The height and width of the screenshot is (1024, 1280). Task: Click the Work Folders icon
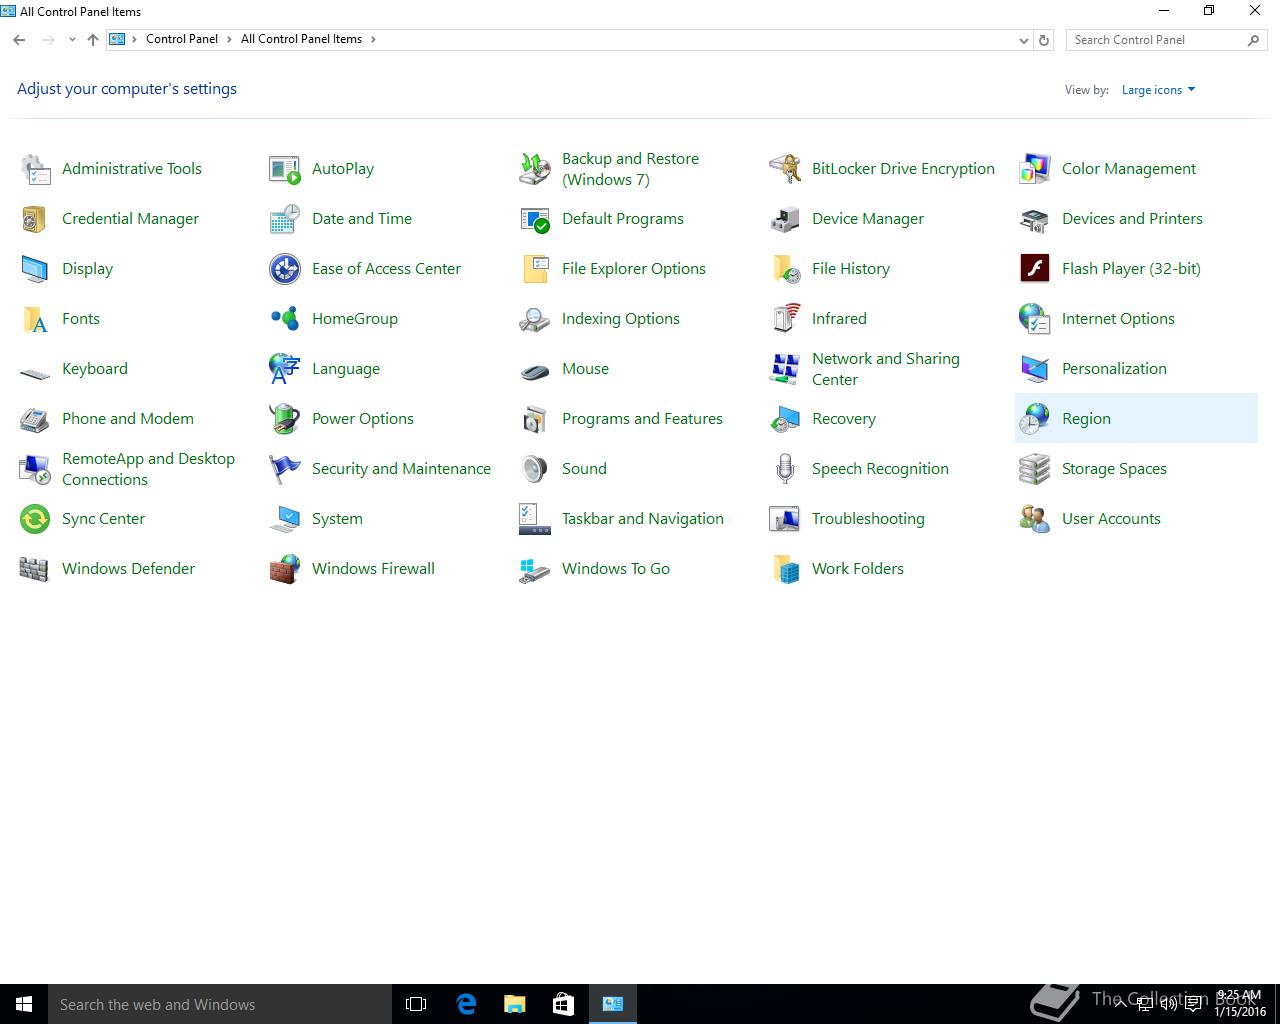tap(785, 569)
